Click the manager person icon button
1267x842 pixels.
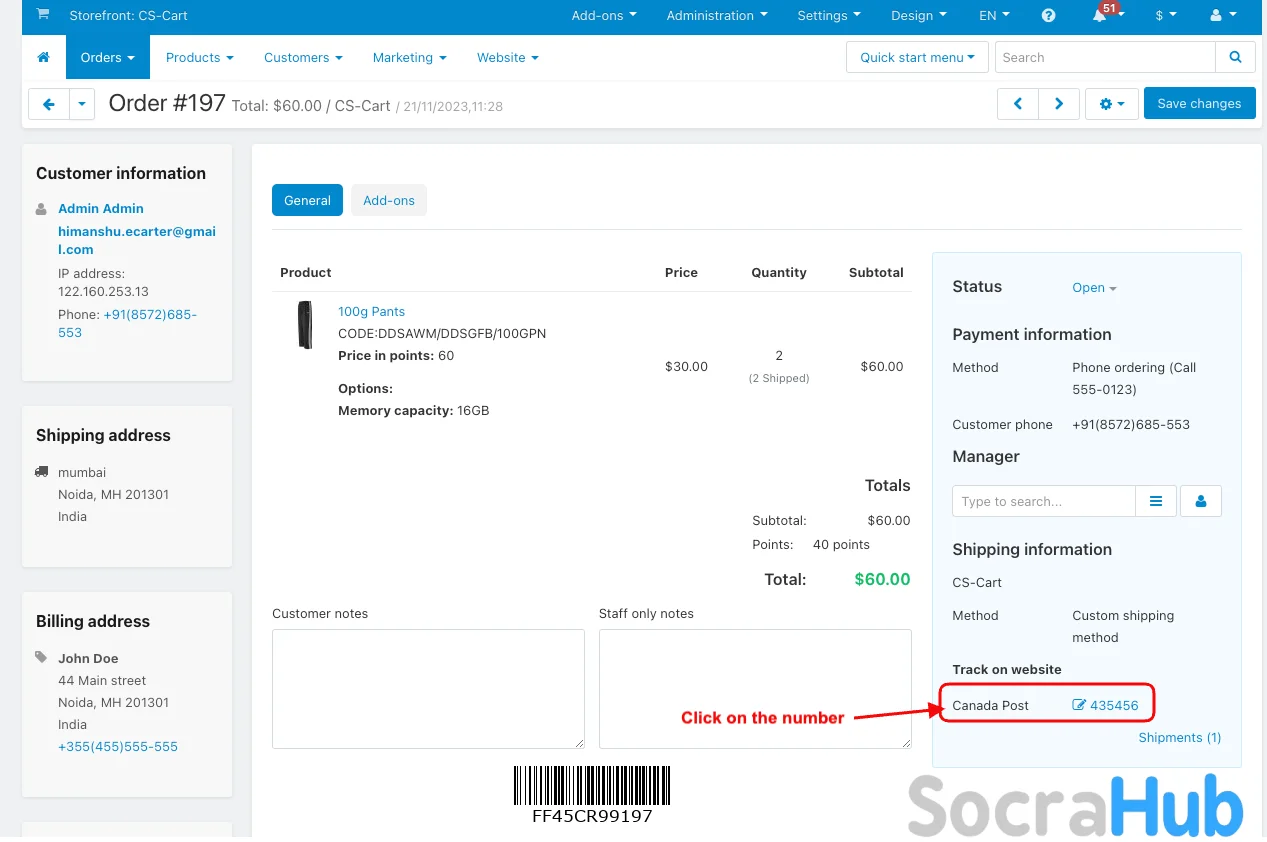(1200, 501)
